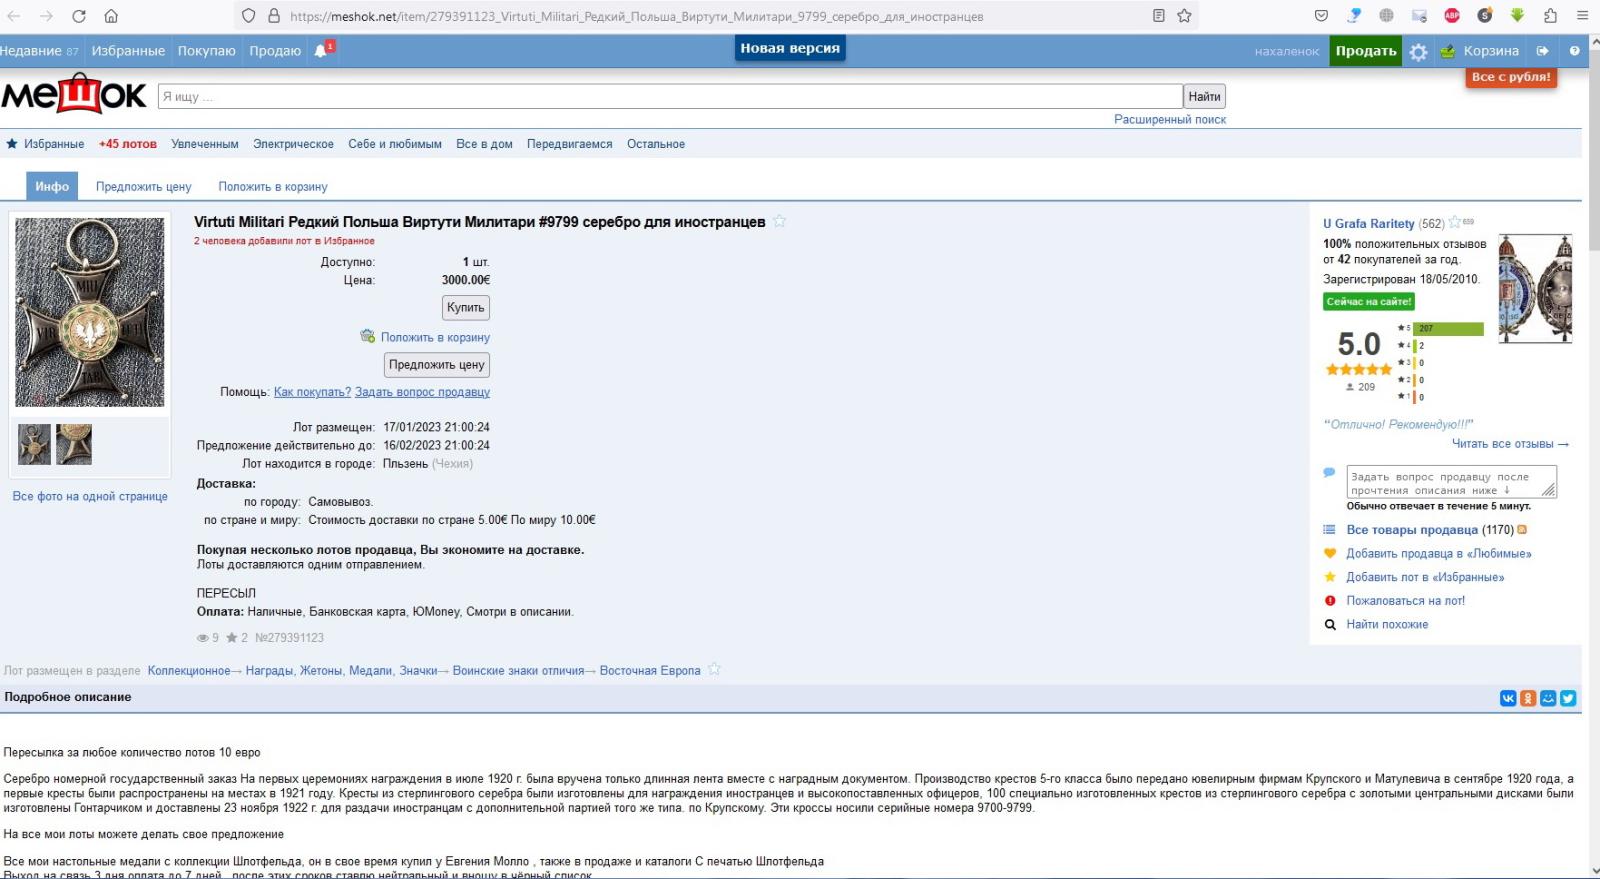Expand the Электрическое category menu
Screen dimensions: 1600x879
point(293,144)
